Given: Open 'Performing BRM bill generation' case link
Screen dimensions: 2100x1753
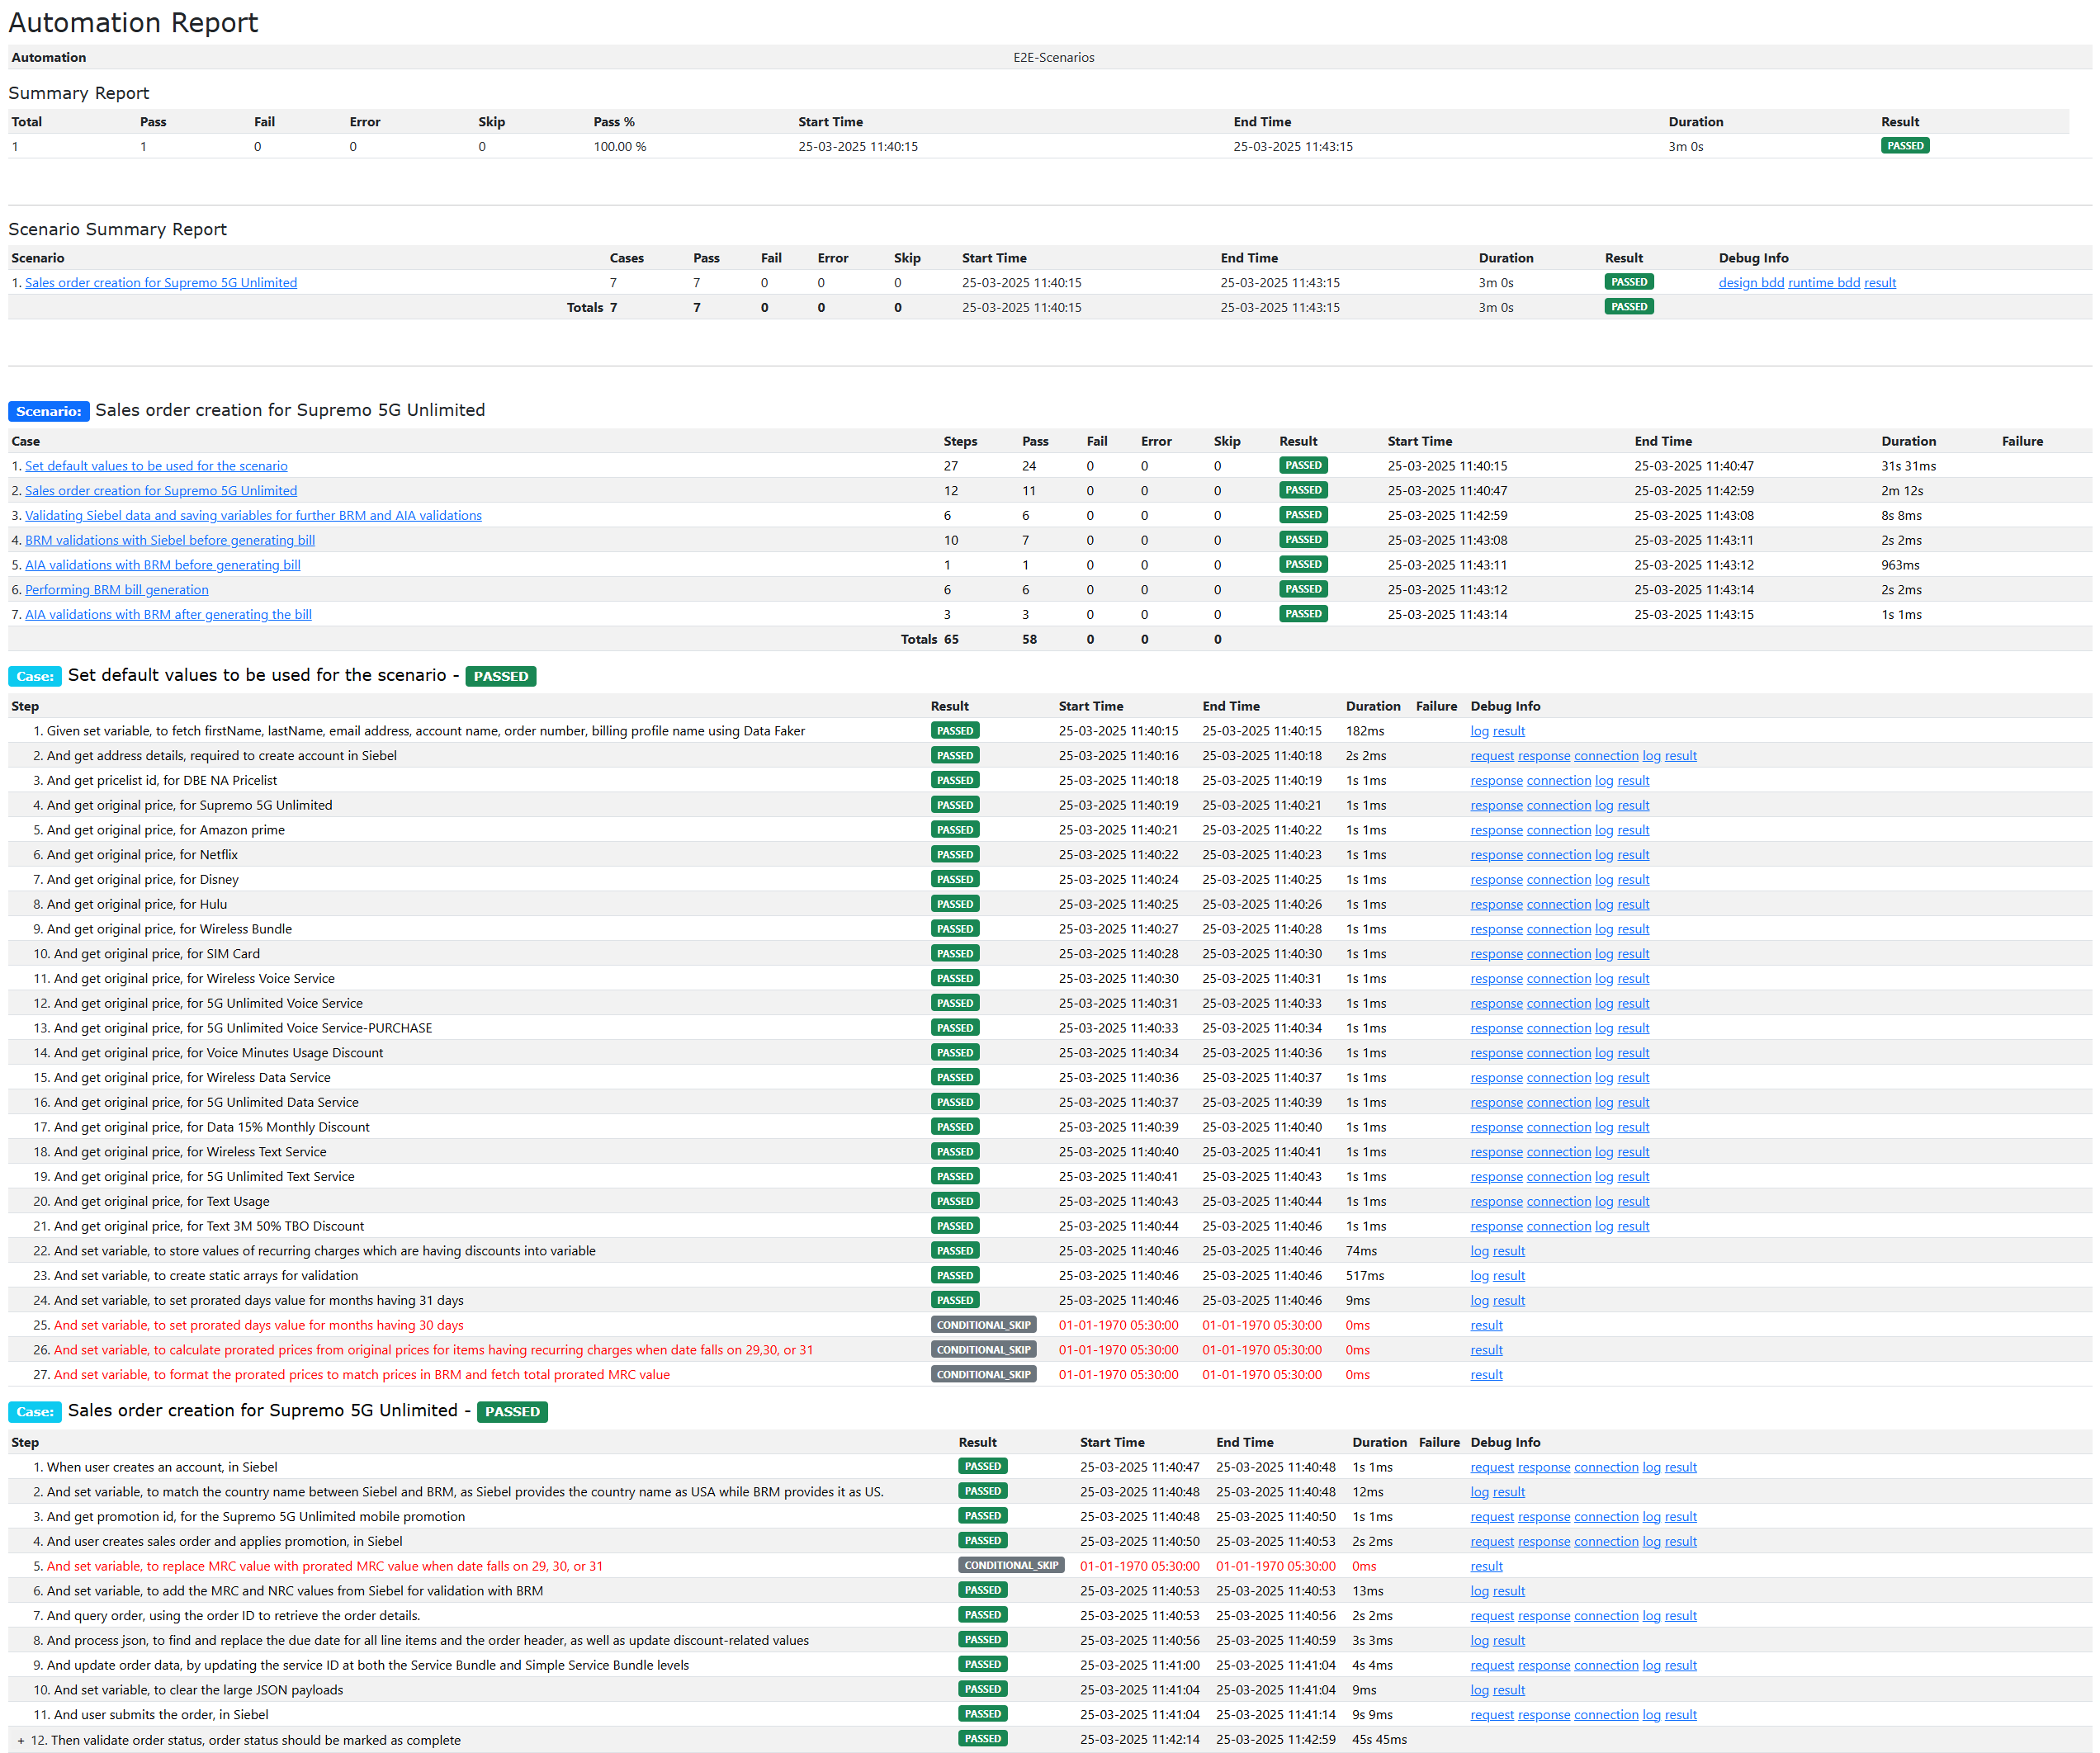Looking at the screenshot, I should [117, 590].
